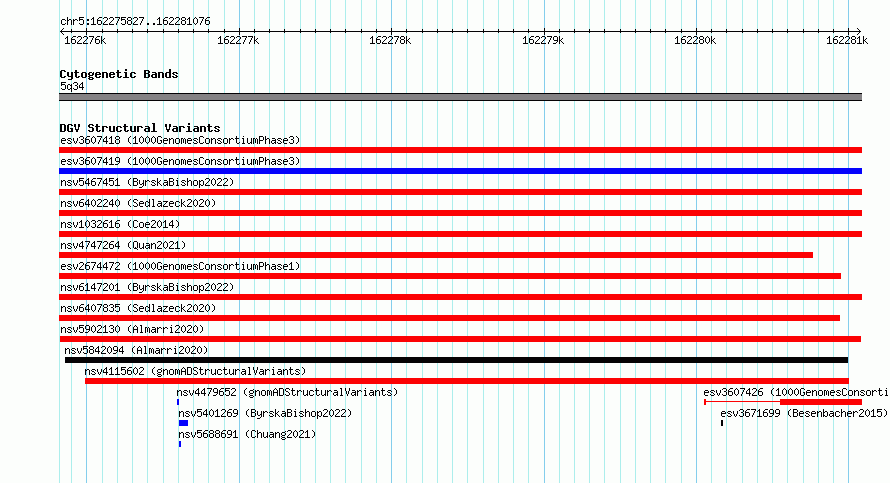Viewport: 890px width, 483px height.
Task: Click nsv6147201 (ByrskaBishop2022) label
Action: [147, 287]
